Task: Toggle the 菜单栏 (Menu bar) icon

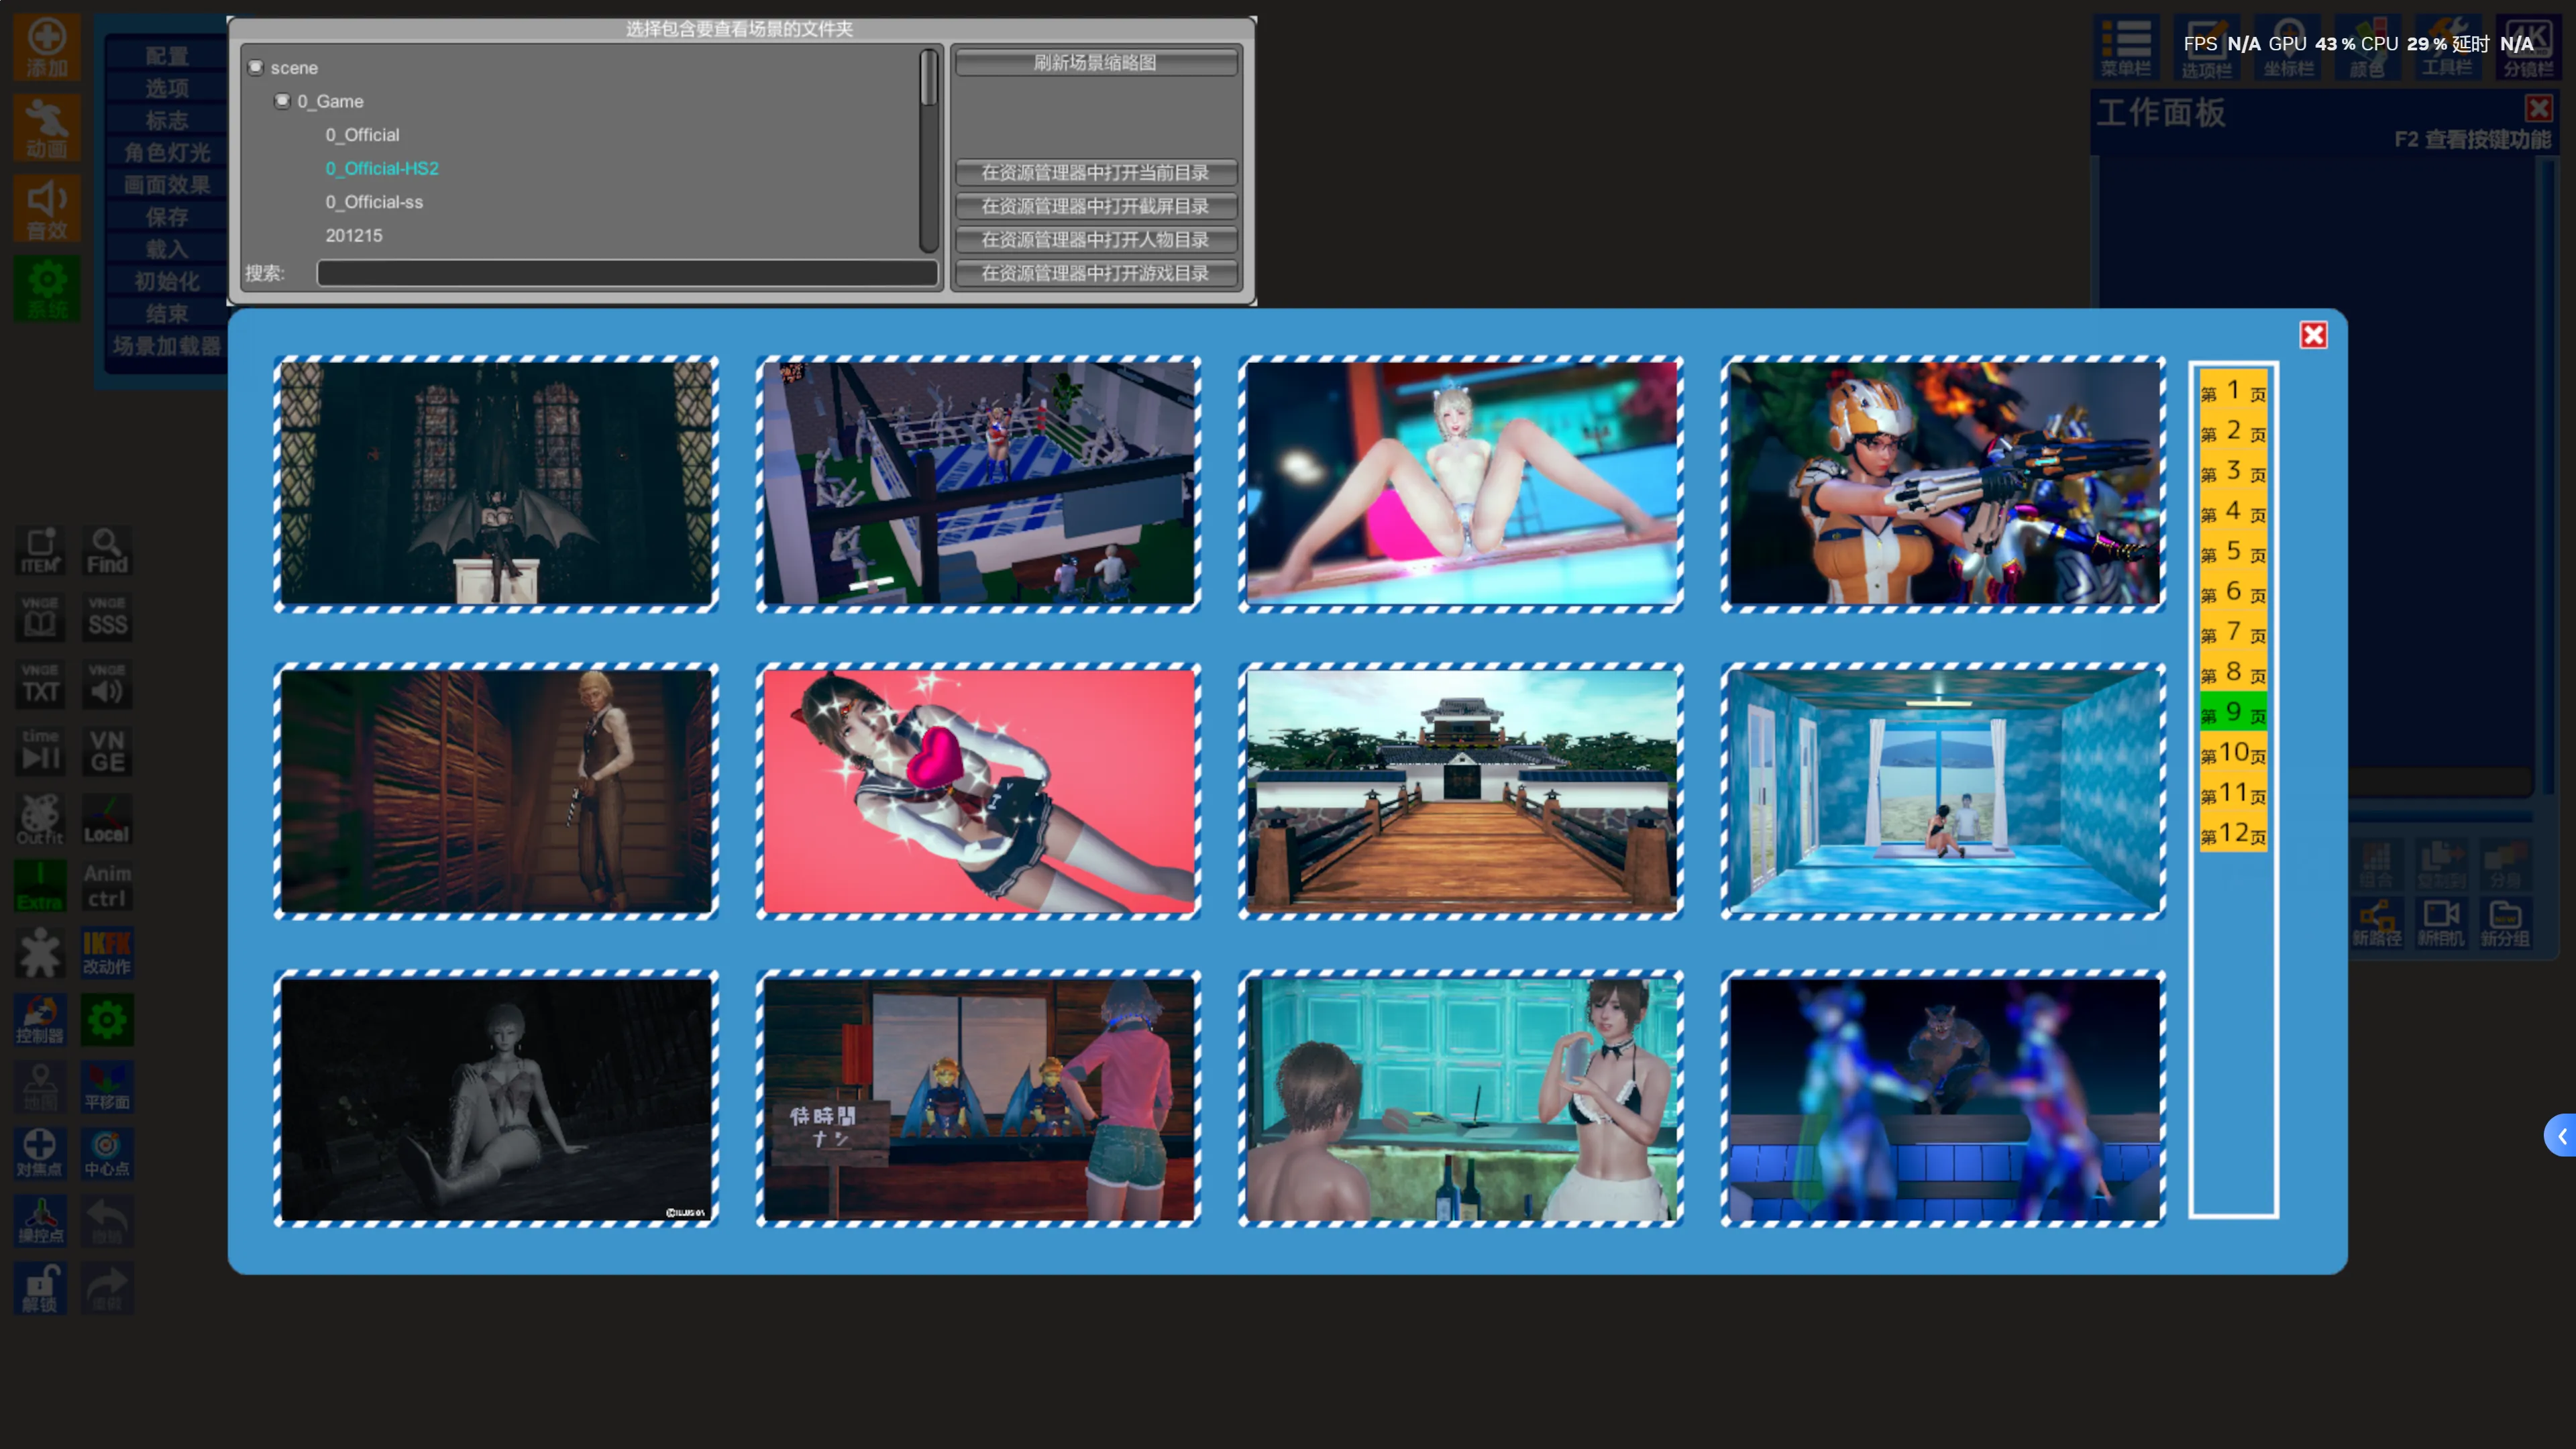Action: 2126,47
